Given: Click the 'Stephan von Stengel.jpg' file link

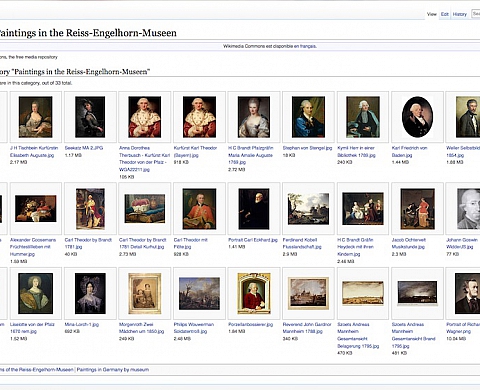Looking at the screenshot, I should 307,148.
